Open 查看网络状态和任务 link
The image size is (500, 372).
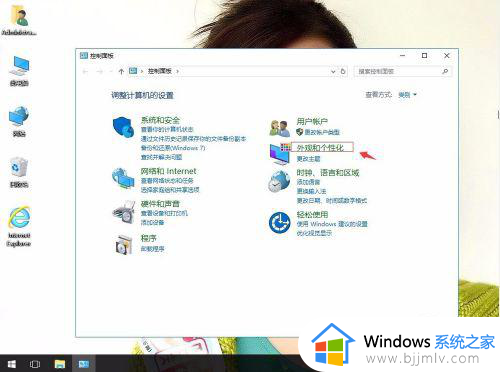tap(167, 181)
